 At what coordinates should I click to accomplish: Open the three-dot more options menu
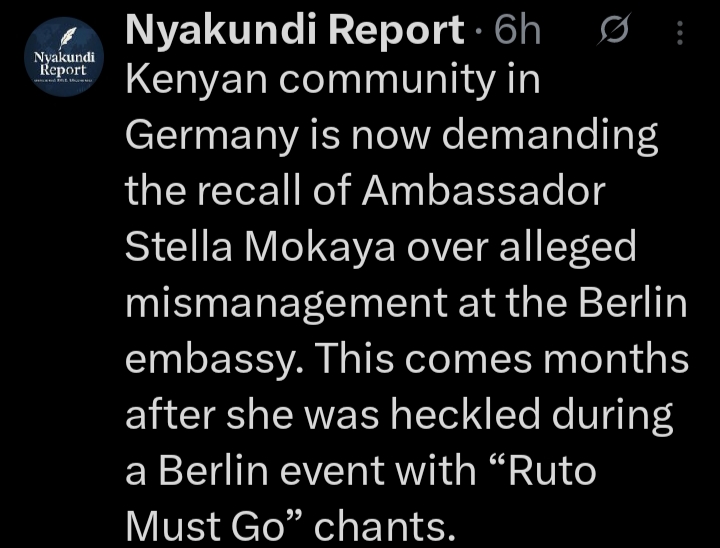coord(681,34)
